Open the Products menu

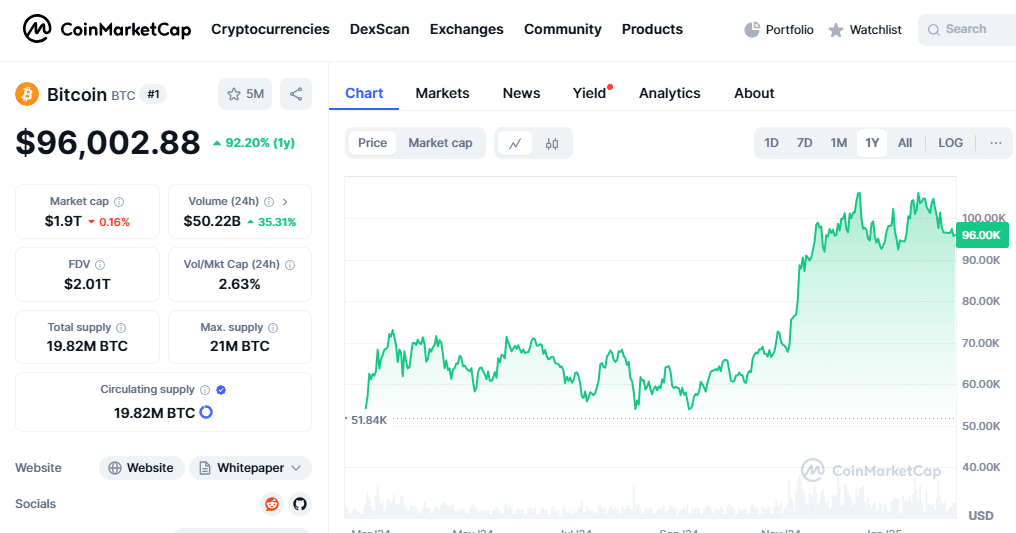(652, 29)
